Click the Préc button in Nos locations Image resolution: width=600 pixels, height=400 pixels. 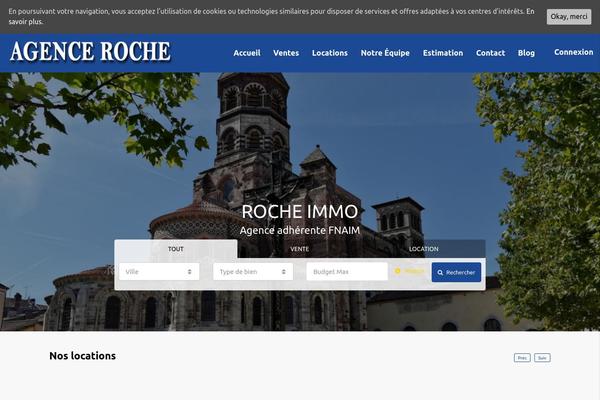[522, 358]
